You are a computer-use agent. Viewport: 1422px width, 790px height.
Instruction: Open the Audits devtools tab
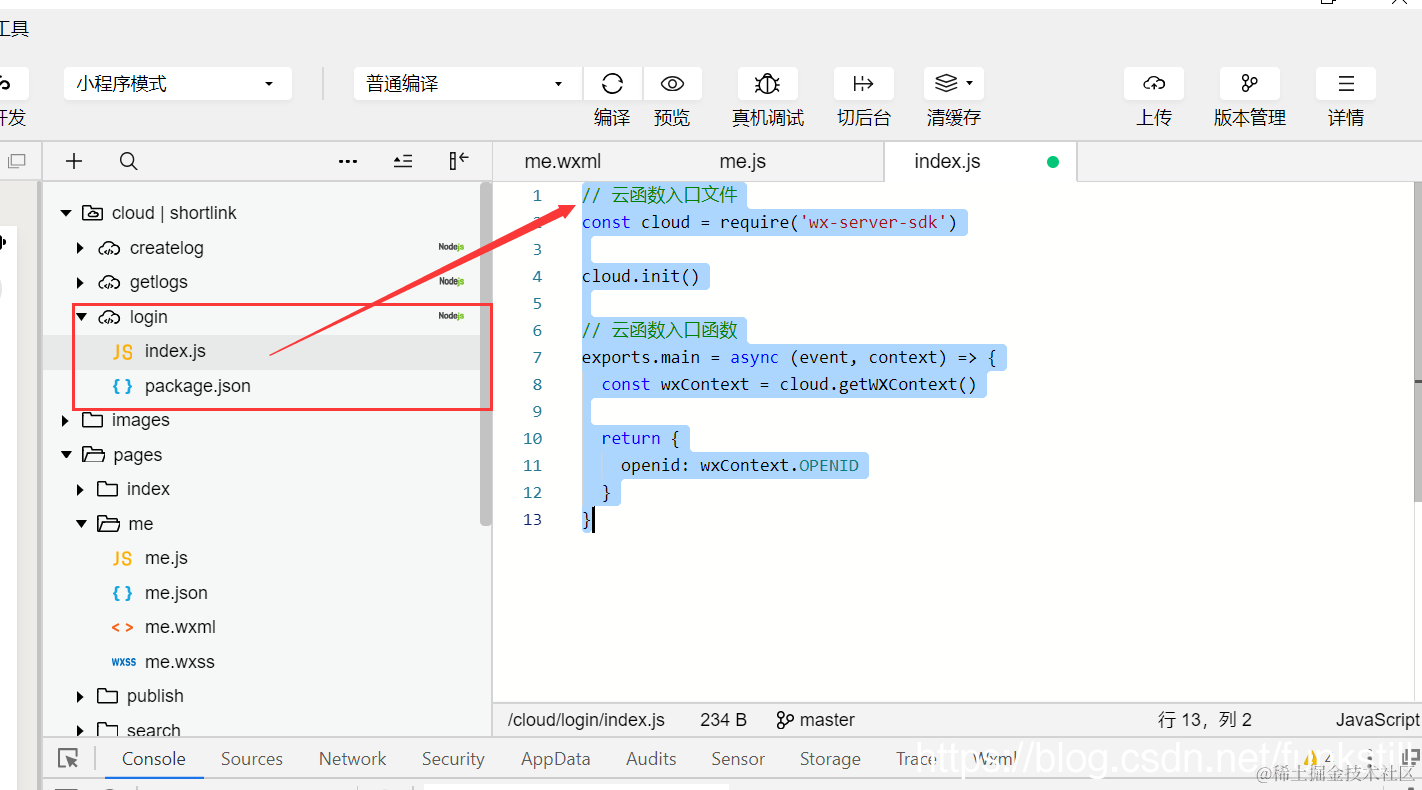coord(651,759)
